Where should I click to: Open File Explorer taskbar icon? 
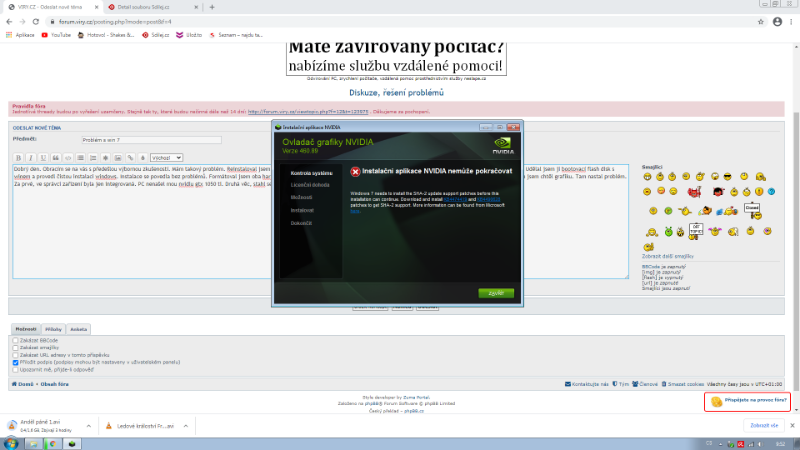(33, 443)
